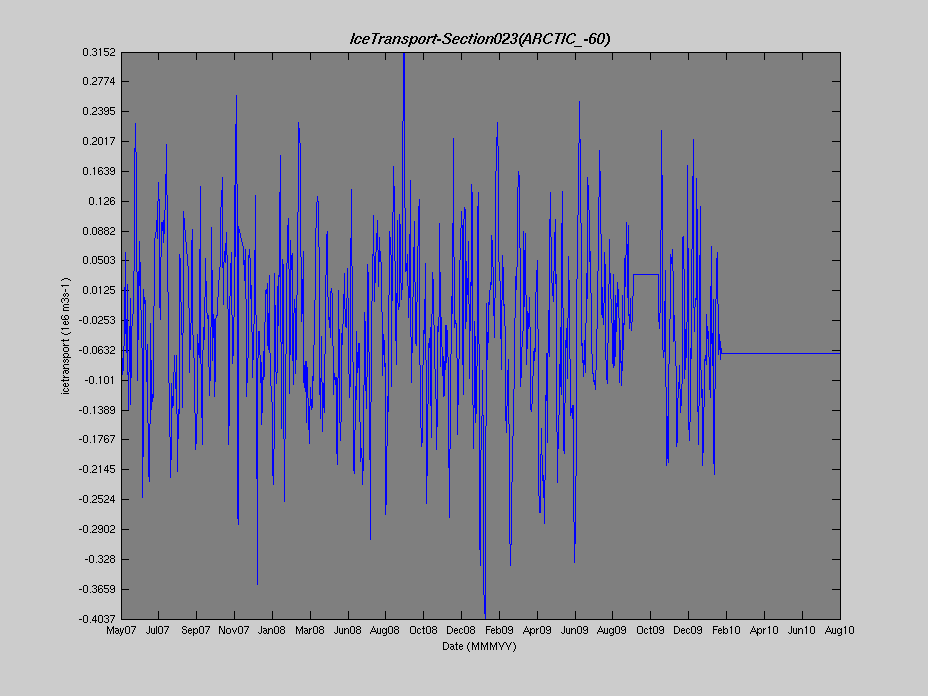
Task: Click y-axis value -0.3659
Action: click(x=97, y=589)
